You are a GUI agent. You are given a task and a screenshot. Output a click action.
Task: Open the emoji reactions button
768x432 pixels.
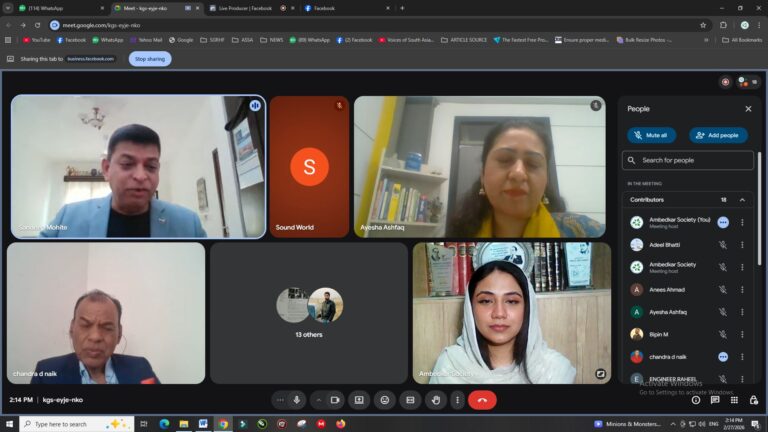pyautogui.click(x=384, y=400)
